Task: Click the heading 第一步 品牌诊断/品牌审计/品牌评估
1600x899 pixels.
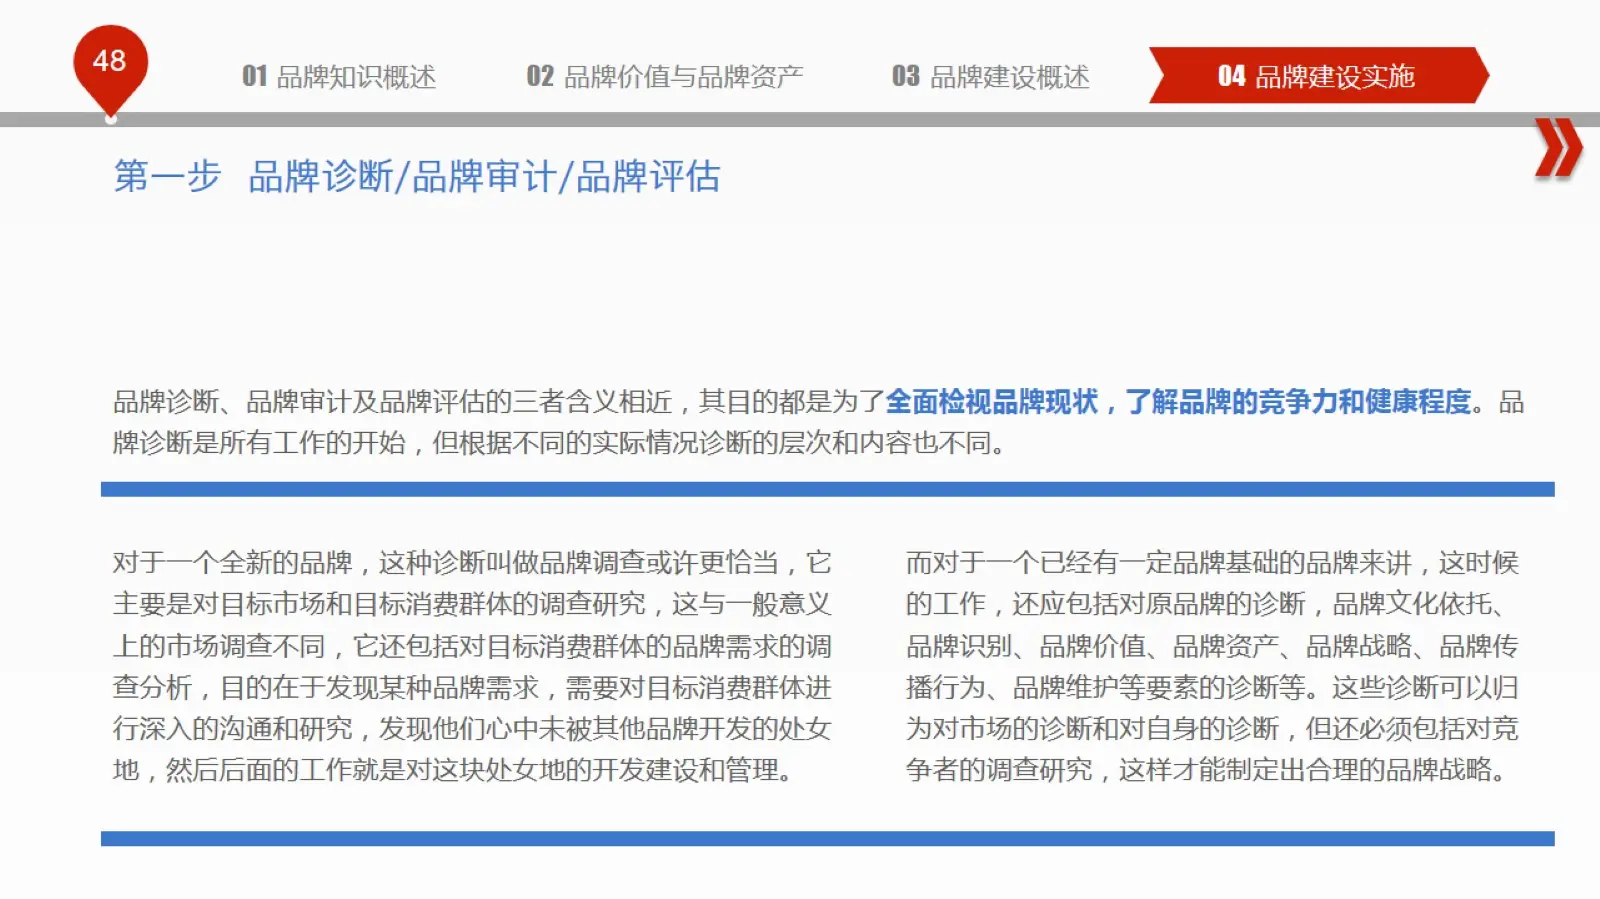Action: coord(416,176)
